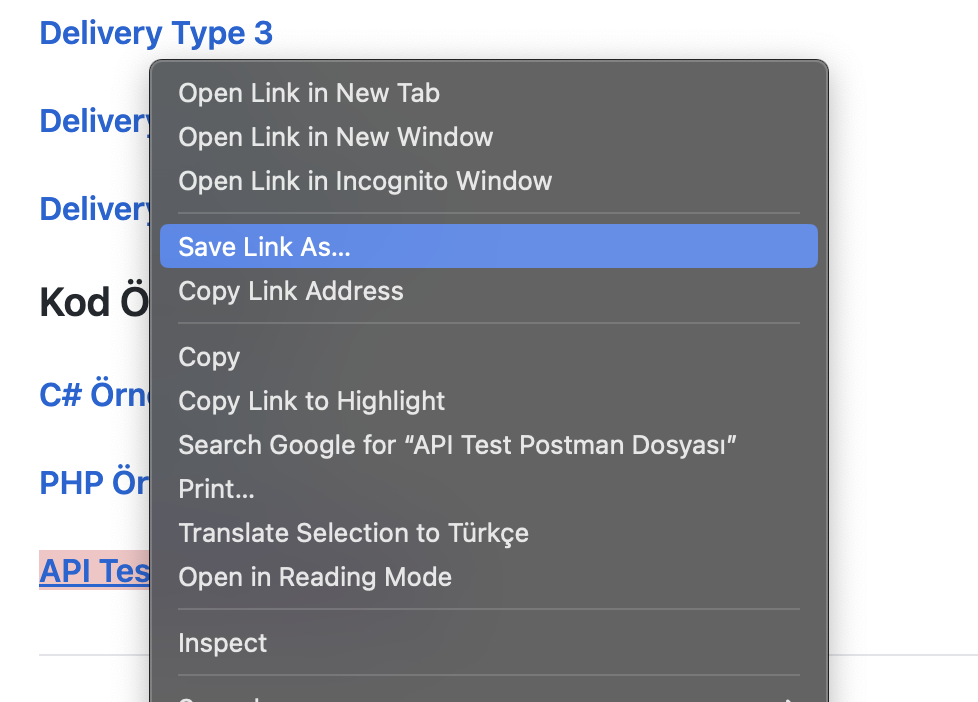Translate Selection to Türkçe
This screenshot has width=978, height=702.
(353, 533)
